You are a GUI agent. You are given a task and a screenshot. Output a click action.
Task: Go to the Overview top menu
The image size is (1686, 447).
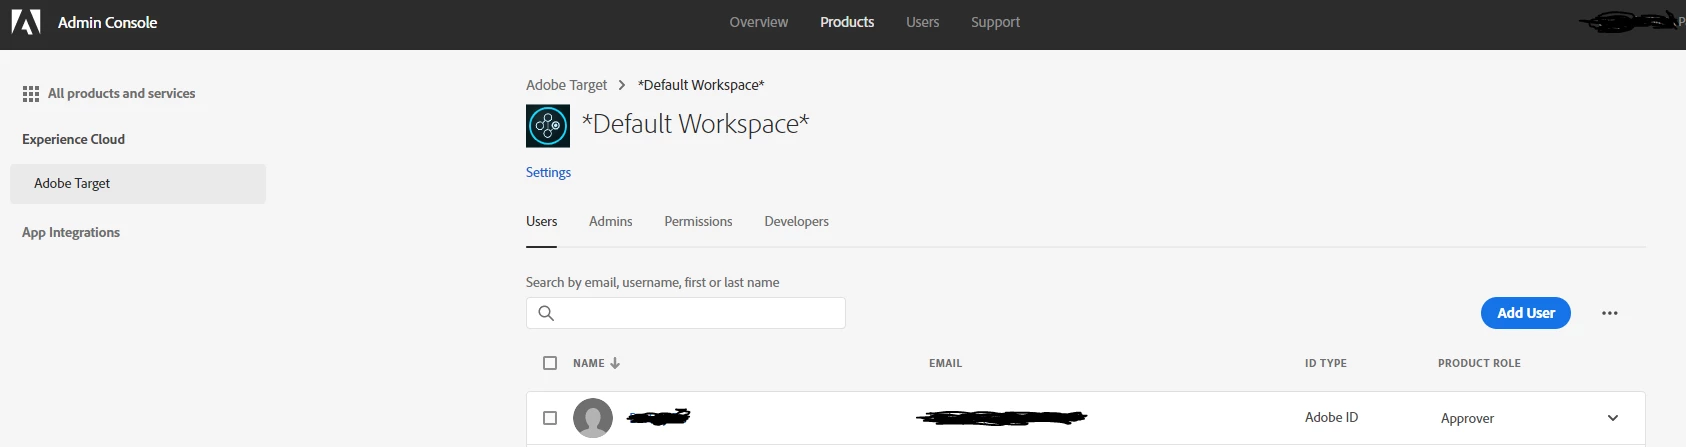pos(759,22)
